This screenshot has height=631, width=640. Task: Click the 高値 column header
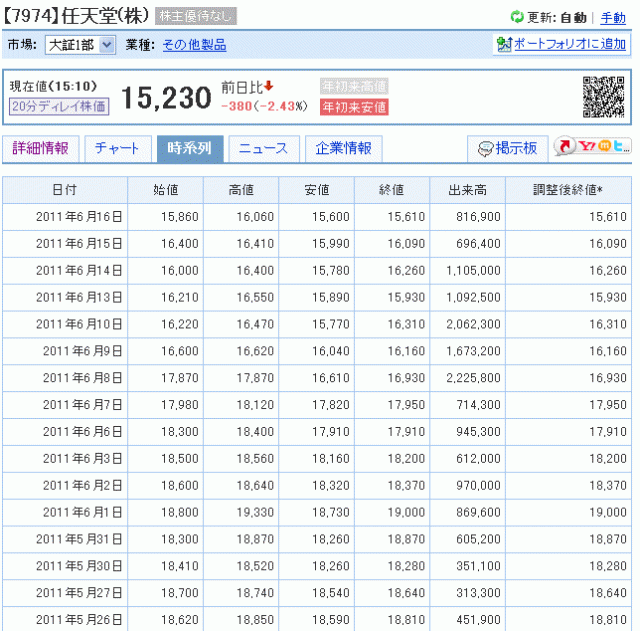pos(241,190)
